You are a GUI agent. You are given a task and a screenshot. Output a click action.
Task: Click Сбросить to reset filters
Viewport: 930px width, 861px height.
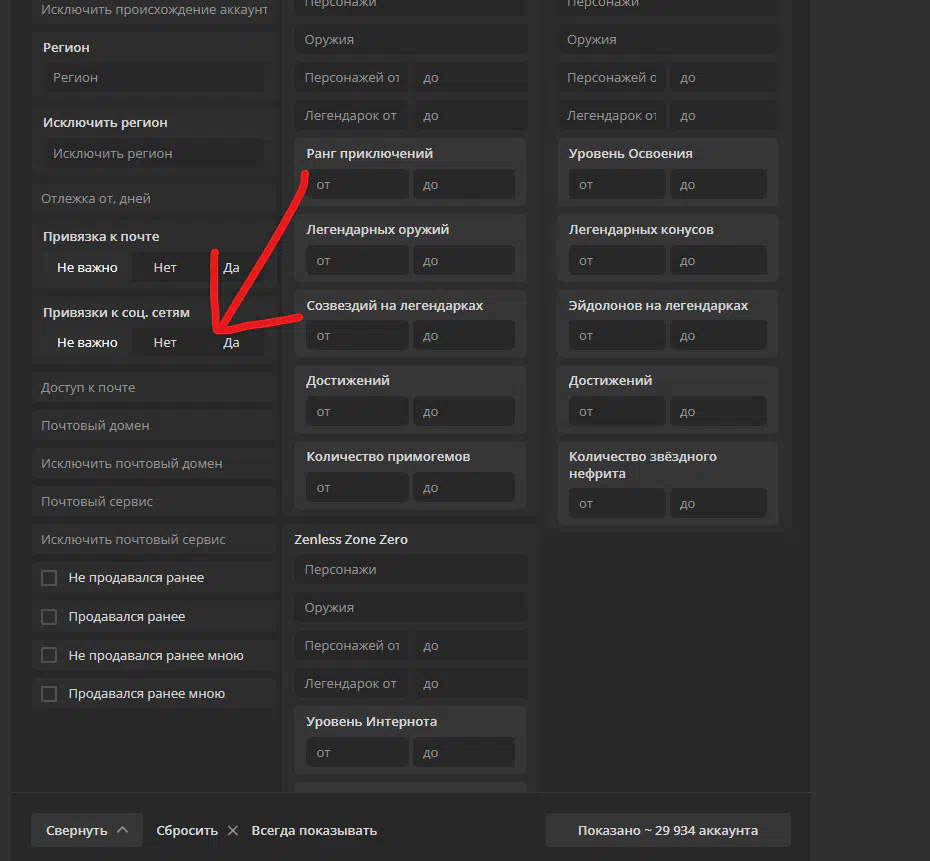tap(187, 831)
